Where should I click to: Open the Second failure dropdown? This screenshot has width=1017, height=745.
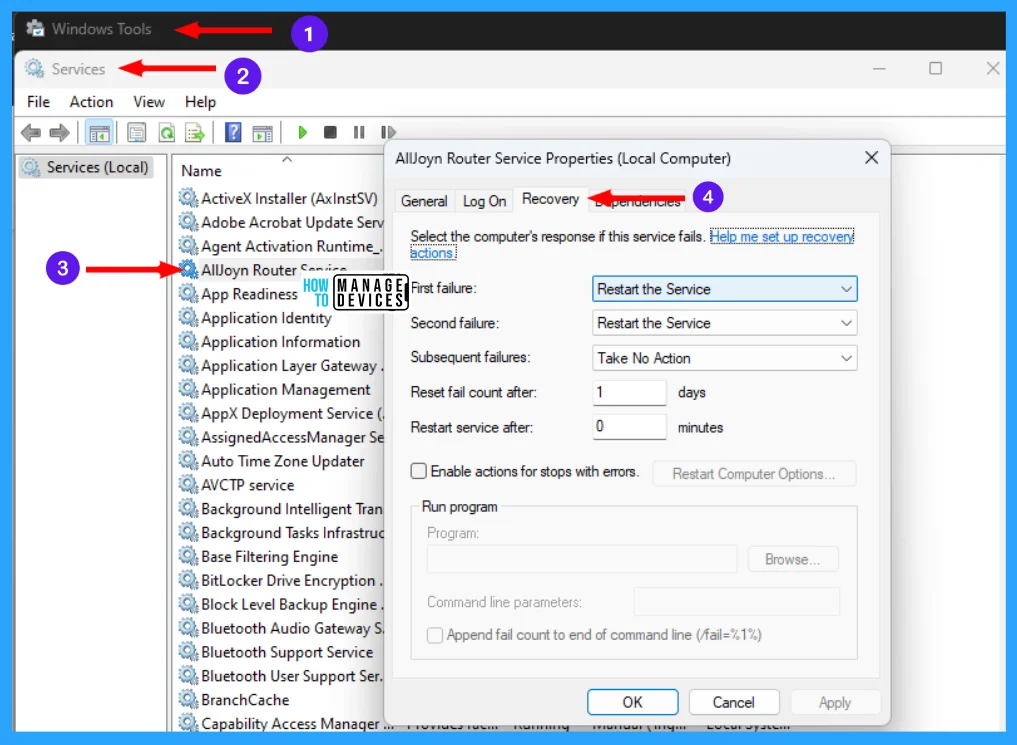[724, 323]
